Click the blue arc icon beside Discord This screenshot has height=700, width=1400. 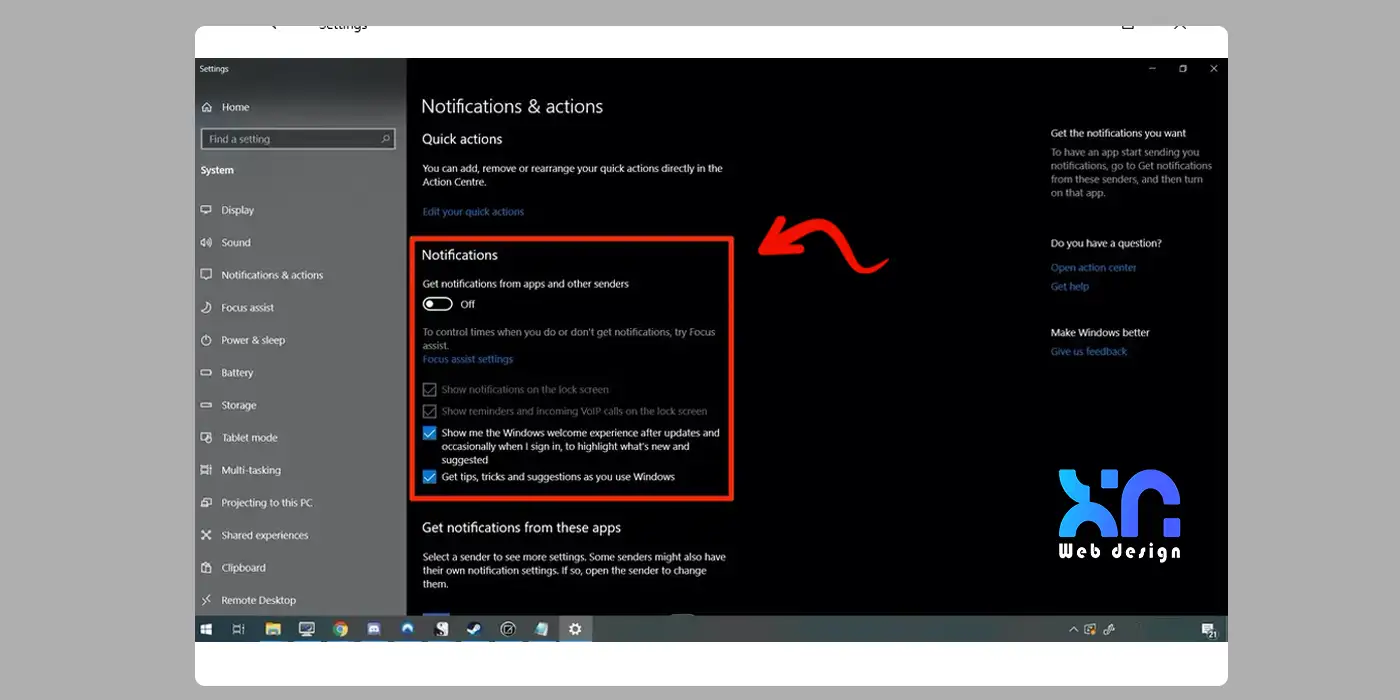[x=408, y=629]
